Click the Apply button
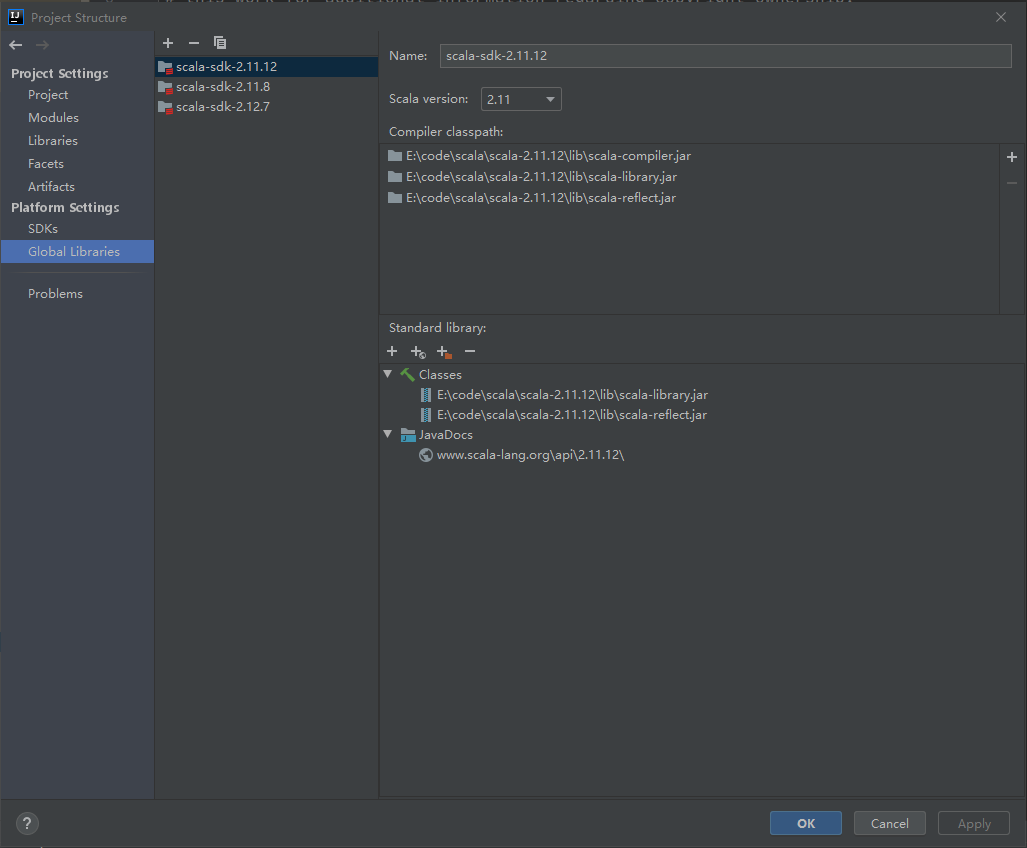Viewport: 1027px width, 848px height. pyautogui.click(x=974, y=823)
